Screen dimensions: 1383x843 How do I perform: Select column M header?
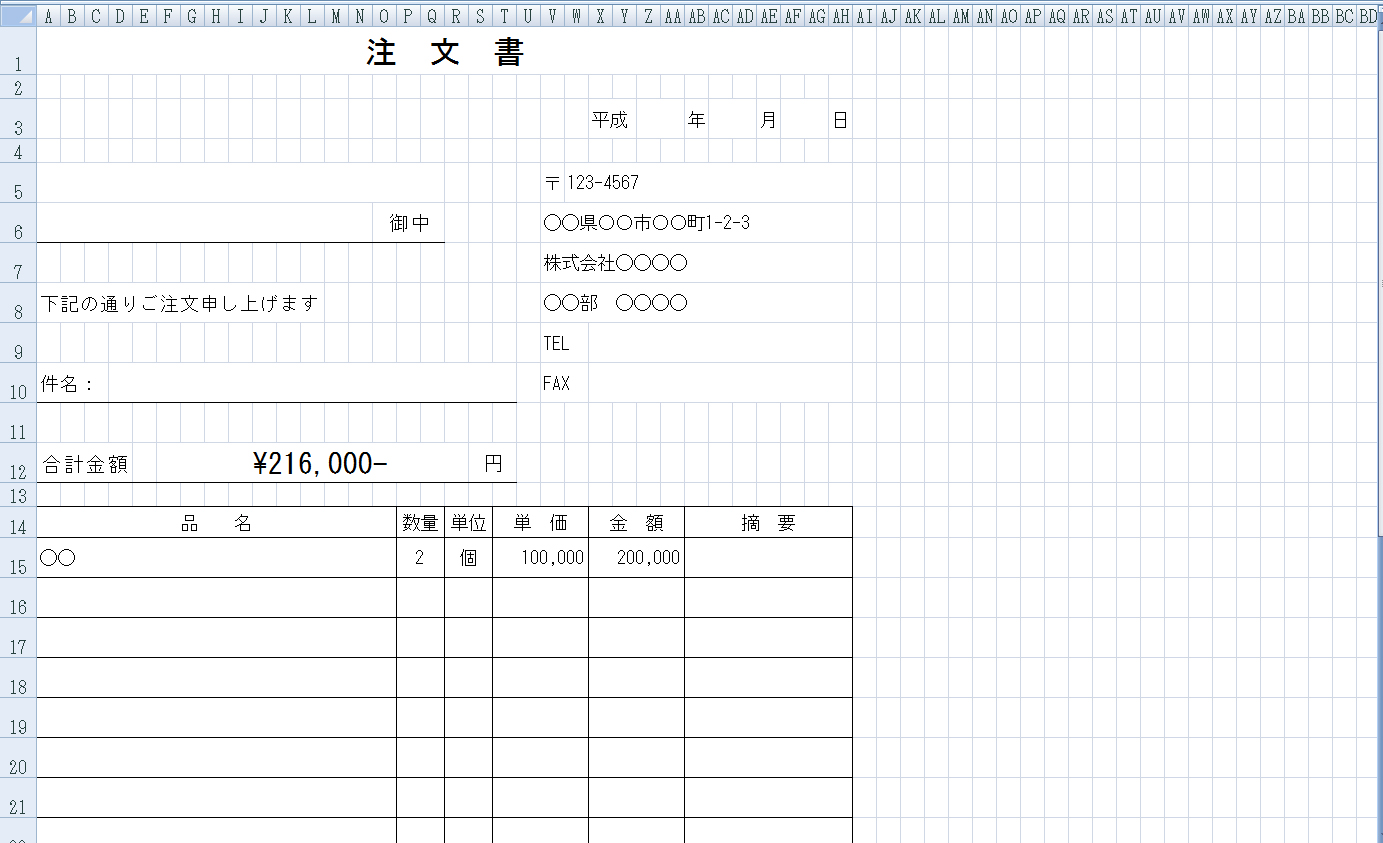(336, 16)
